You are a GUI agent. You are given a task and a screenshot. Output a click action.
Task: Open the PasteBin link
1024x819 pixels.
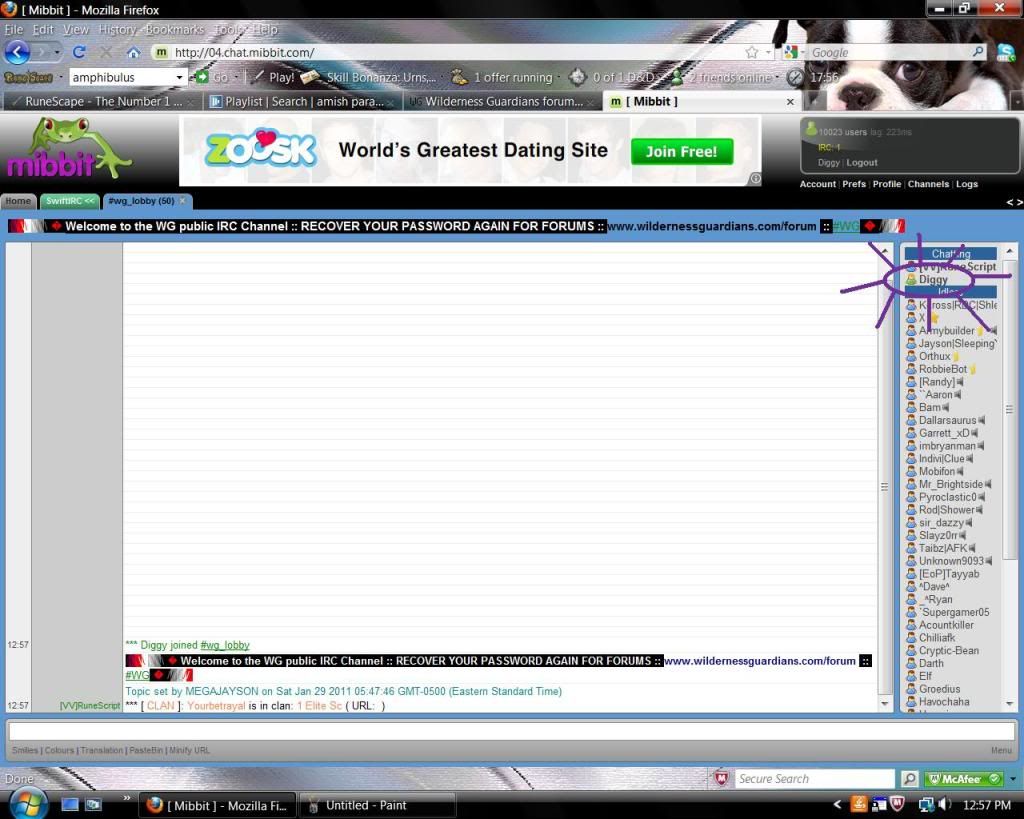[146, 750]
